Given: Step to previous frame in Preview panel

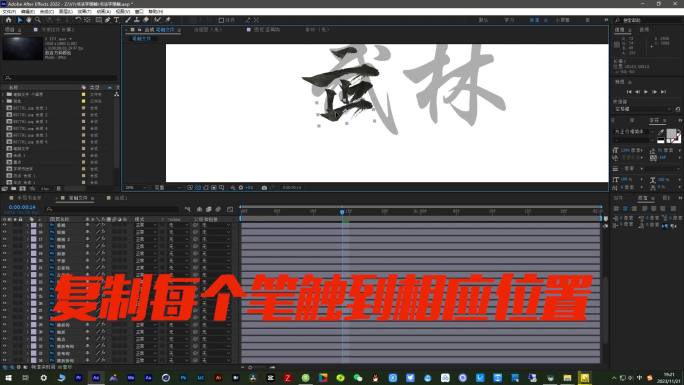Looking at the screenshot, I should (637, 92).
